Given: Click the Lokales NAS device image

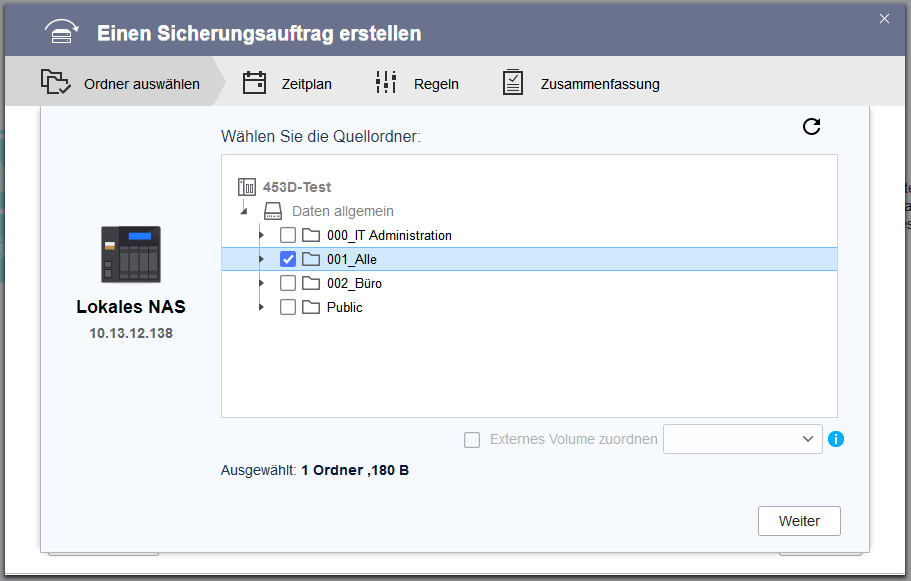Looking at the screenshot, I should point(131,255).
